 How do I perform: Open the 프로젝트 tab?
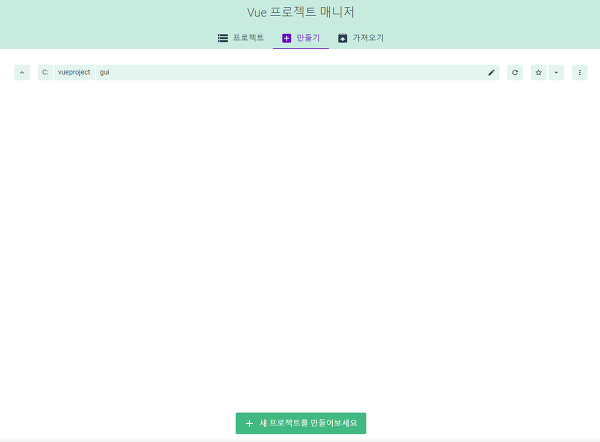(x=241, y=38)
